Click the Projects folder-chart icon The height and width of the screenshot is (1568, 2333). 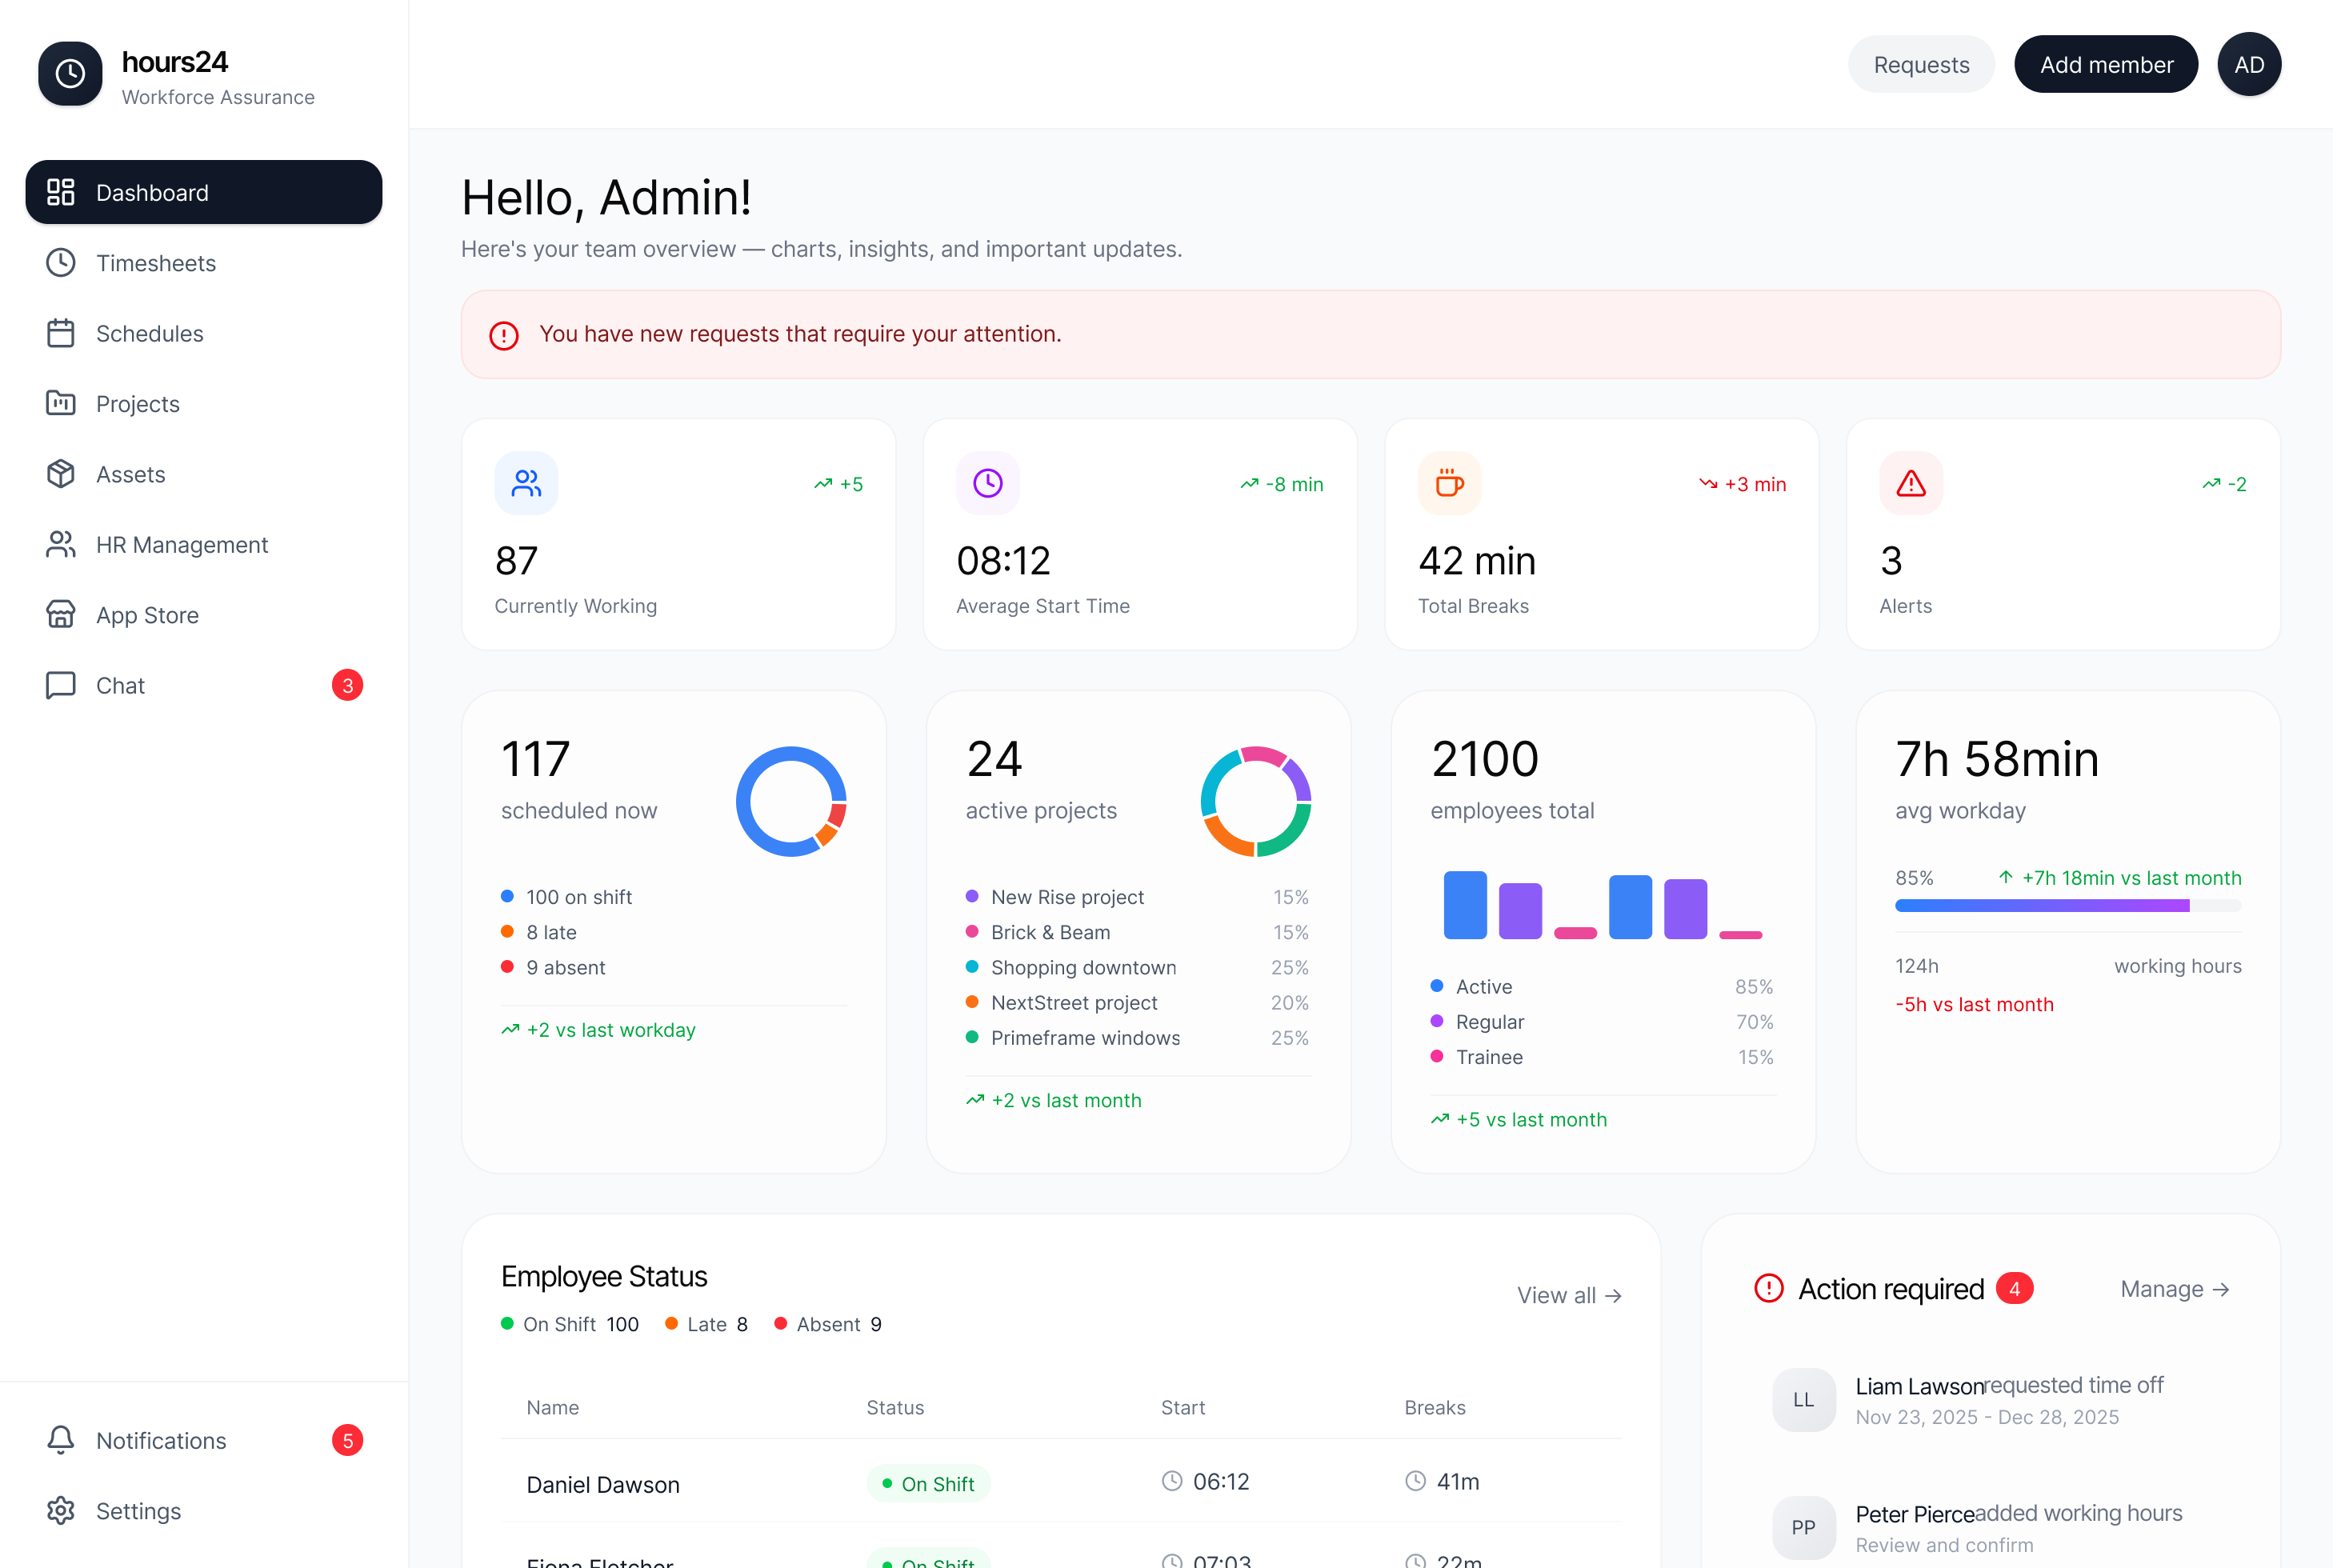click(61, 403)
